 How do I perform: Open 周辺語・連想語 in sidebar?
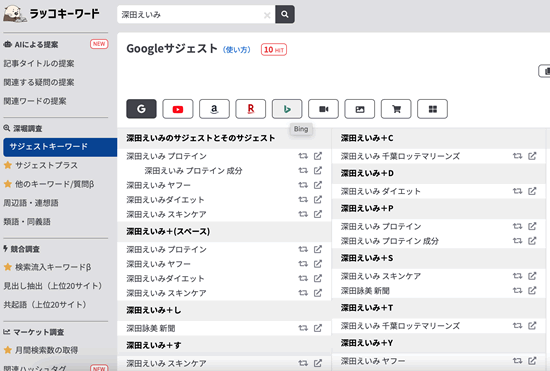31,203
